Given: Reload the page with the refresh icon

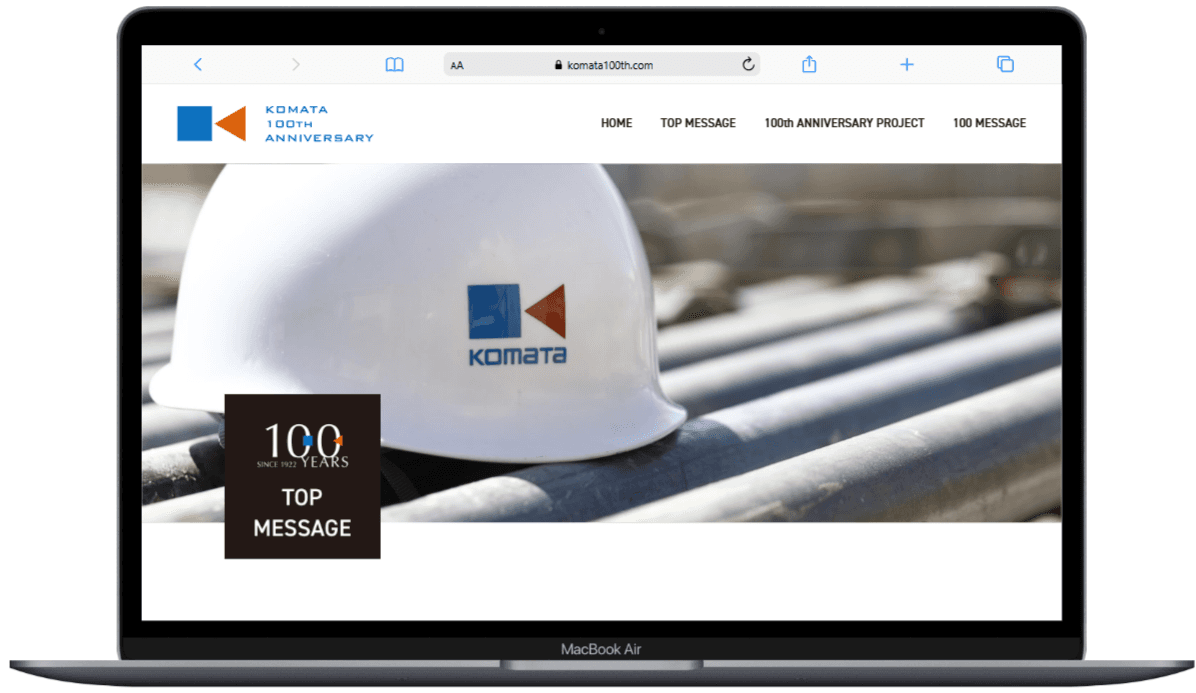Looking at the screenshot, I should point(748,65).
